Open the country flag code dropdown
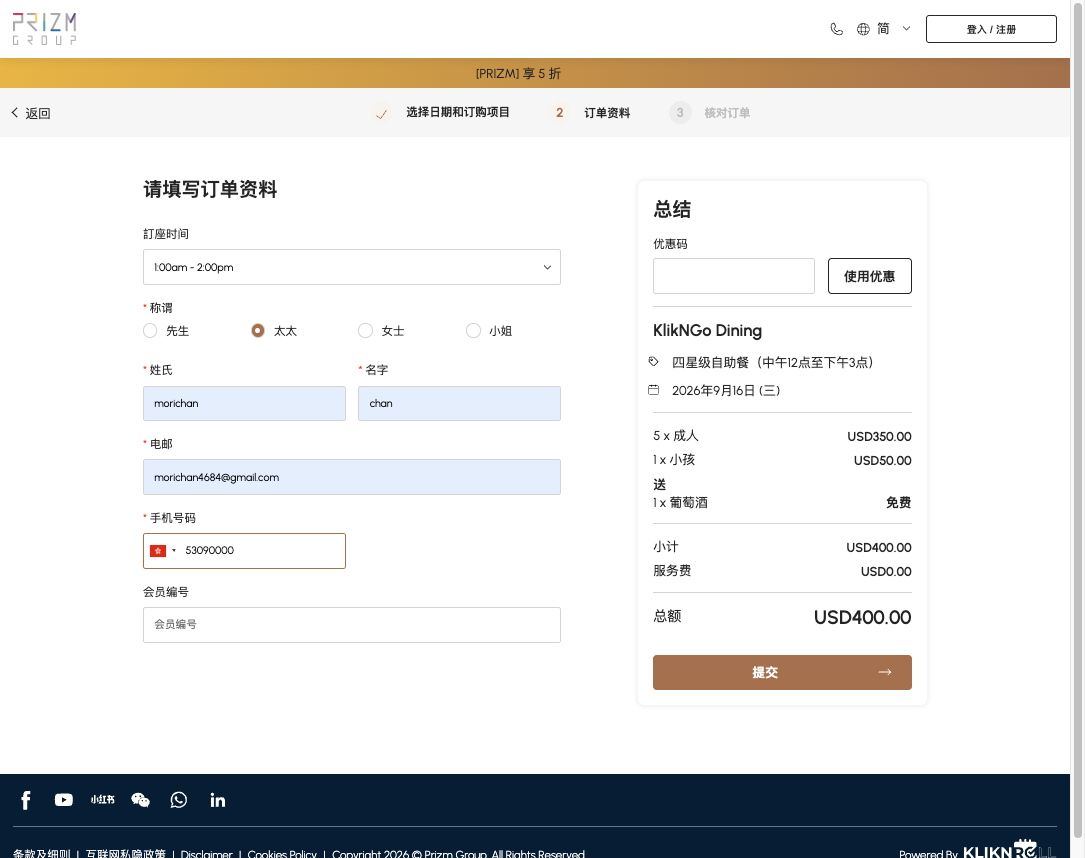Viewport: 1085px width, 858px height. (163, 551)
